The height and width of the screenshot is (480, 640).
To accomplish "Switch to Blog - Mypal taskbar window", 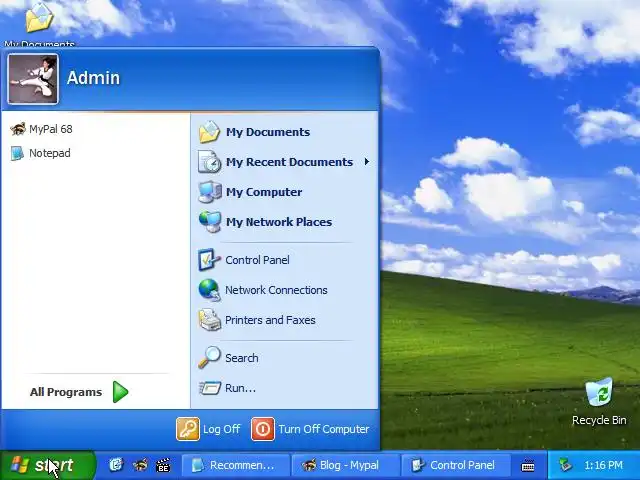I will click(x=345, y=465).
